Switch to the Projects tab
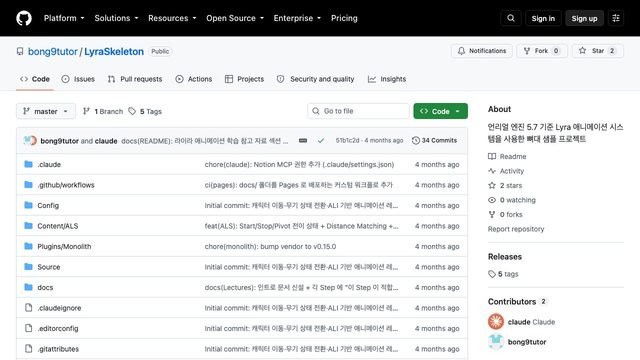This screenshot has width=640, height=360. coord(244,79)
